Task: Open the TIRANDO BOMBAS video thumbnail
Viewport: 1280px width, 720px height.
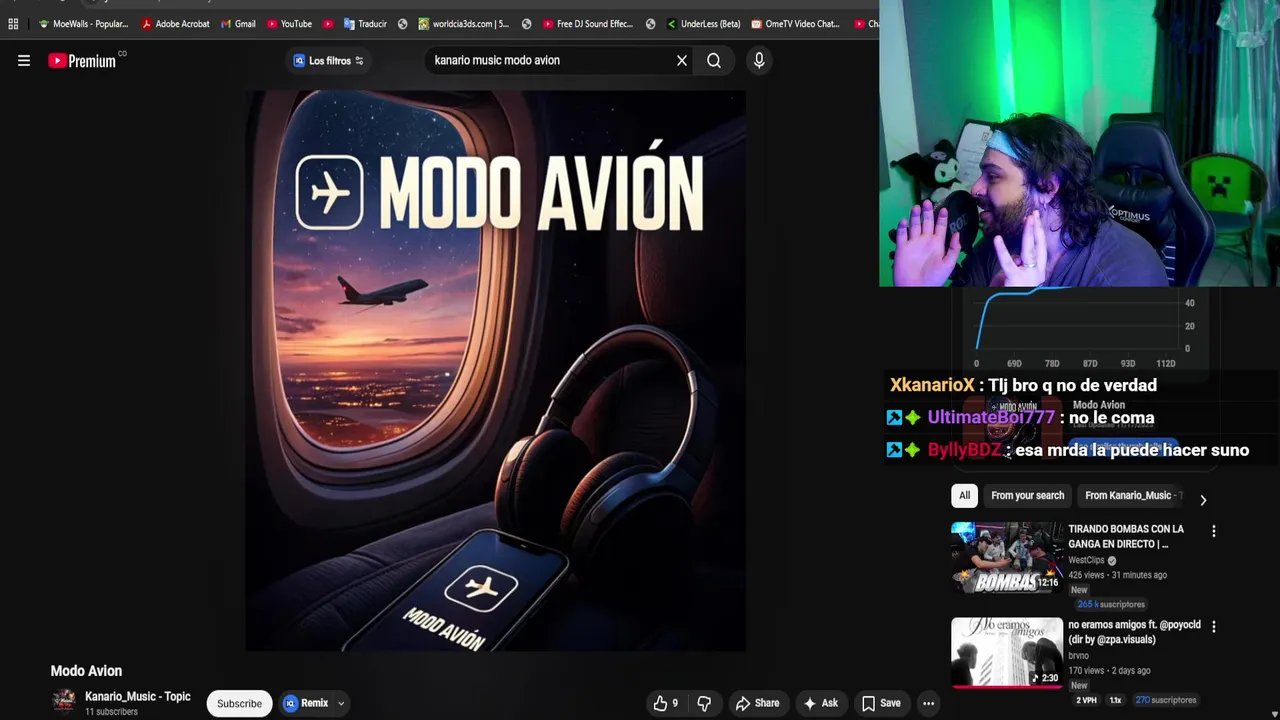Action: [1006, 558]
